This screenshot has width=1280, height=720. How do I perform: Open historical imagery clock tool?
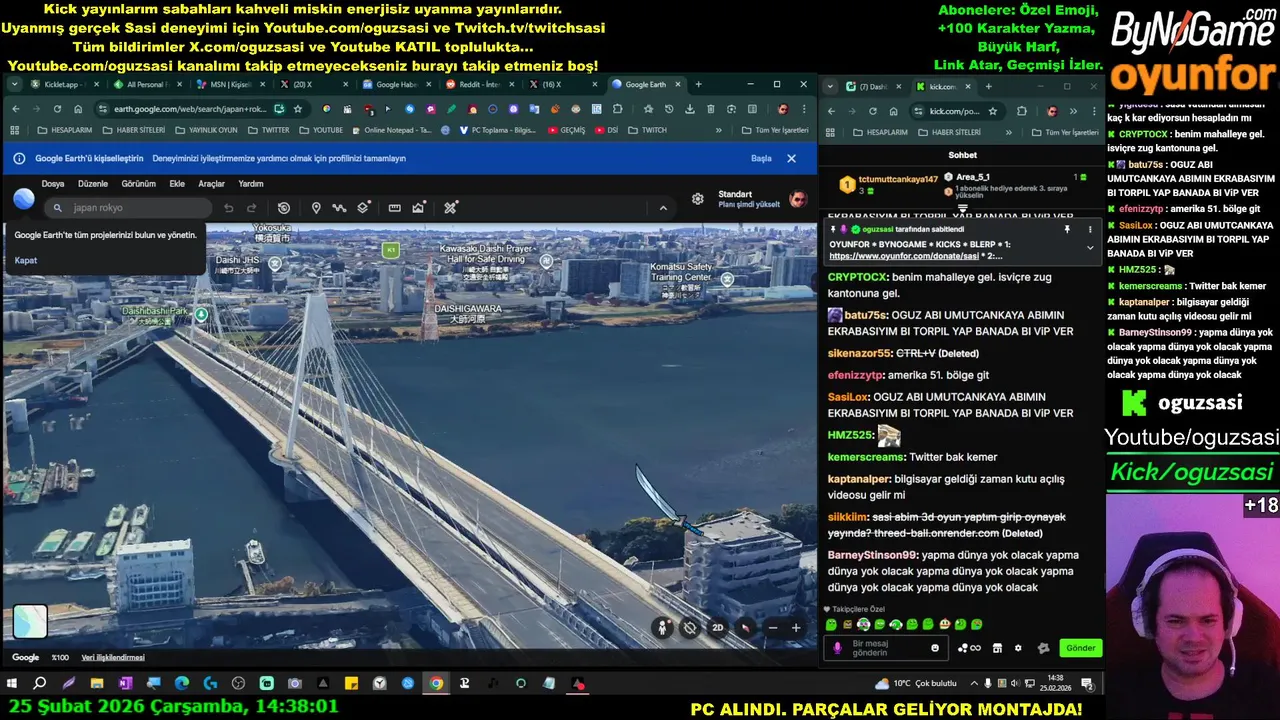coord(284,208)
